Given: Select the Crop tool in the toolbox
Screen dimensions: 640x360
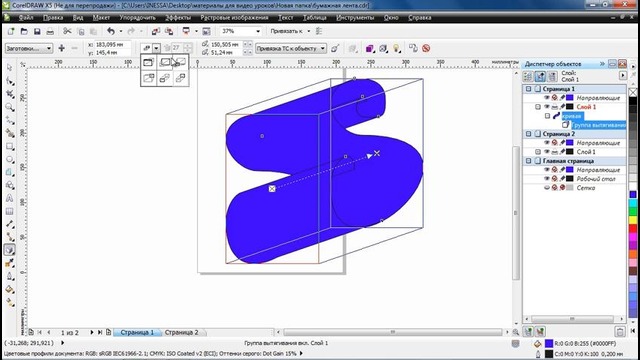Looking at the screenshot, I should 9,94.
